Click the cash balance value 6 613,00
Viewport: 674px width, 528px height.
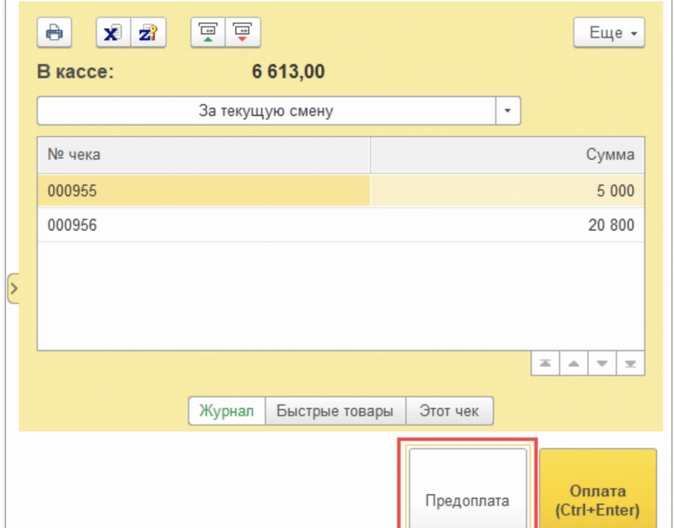(x=288, y=71)
